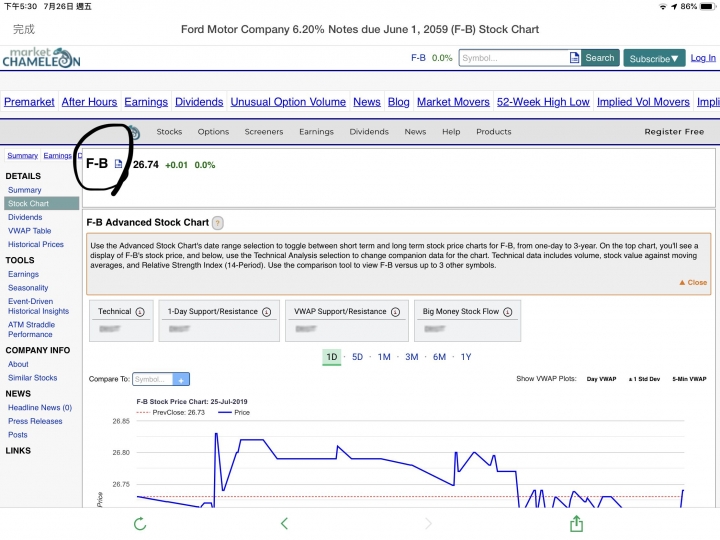The height and width of the screenshot is (540, 720).
Task: Open the Blog link
Action: [398, 102]
